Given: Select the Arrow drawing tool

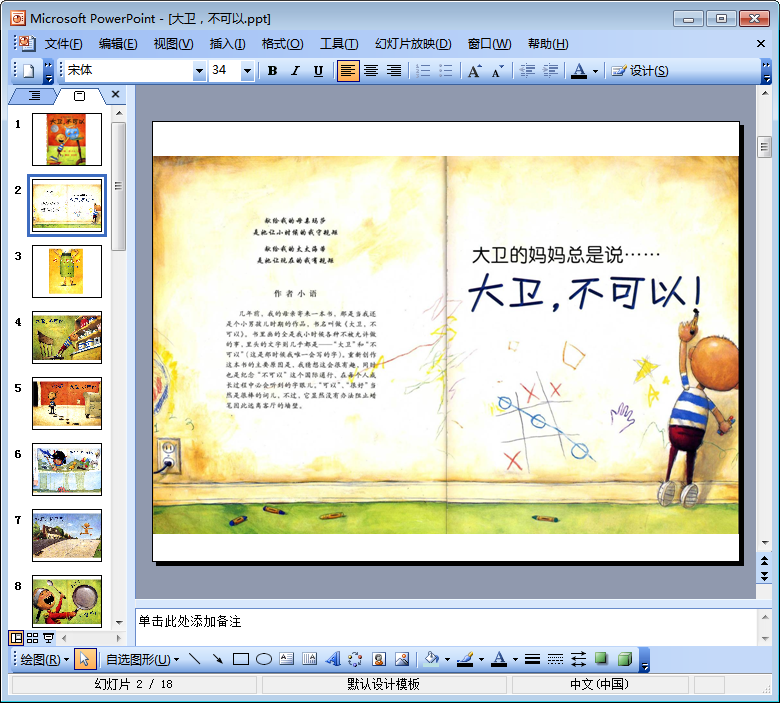Looking at the screenshot, I should (218, 660).
